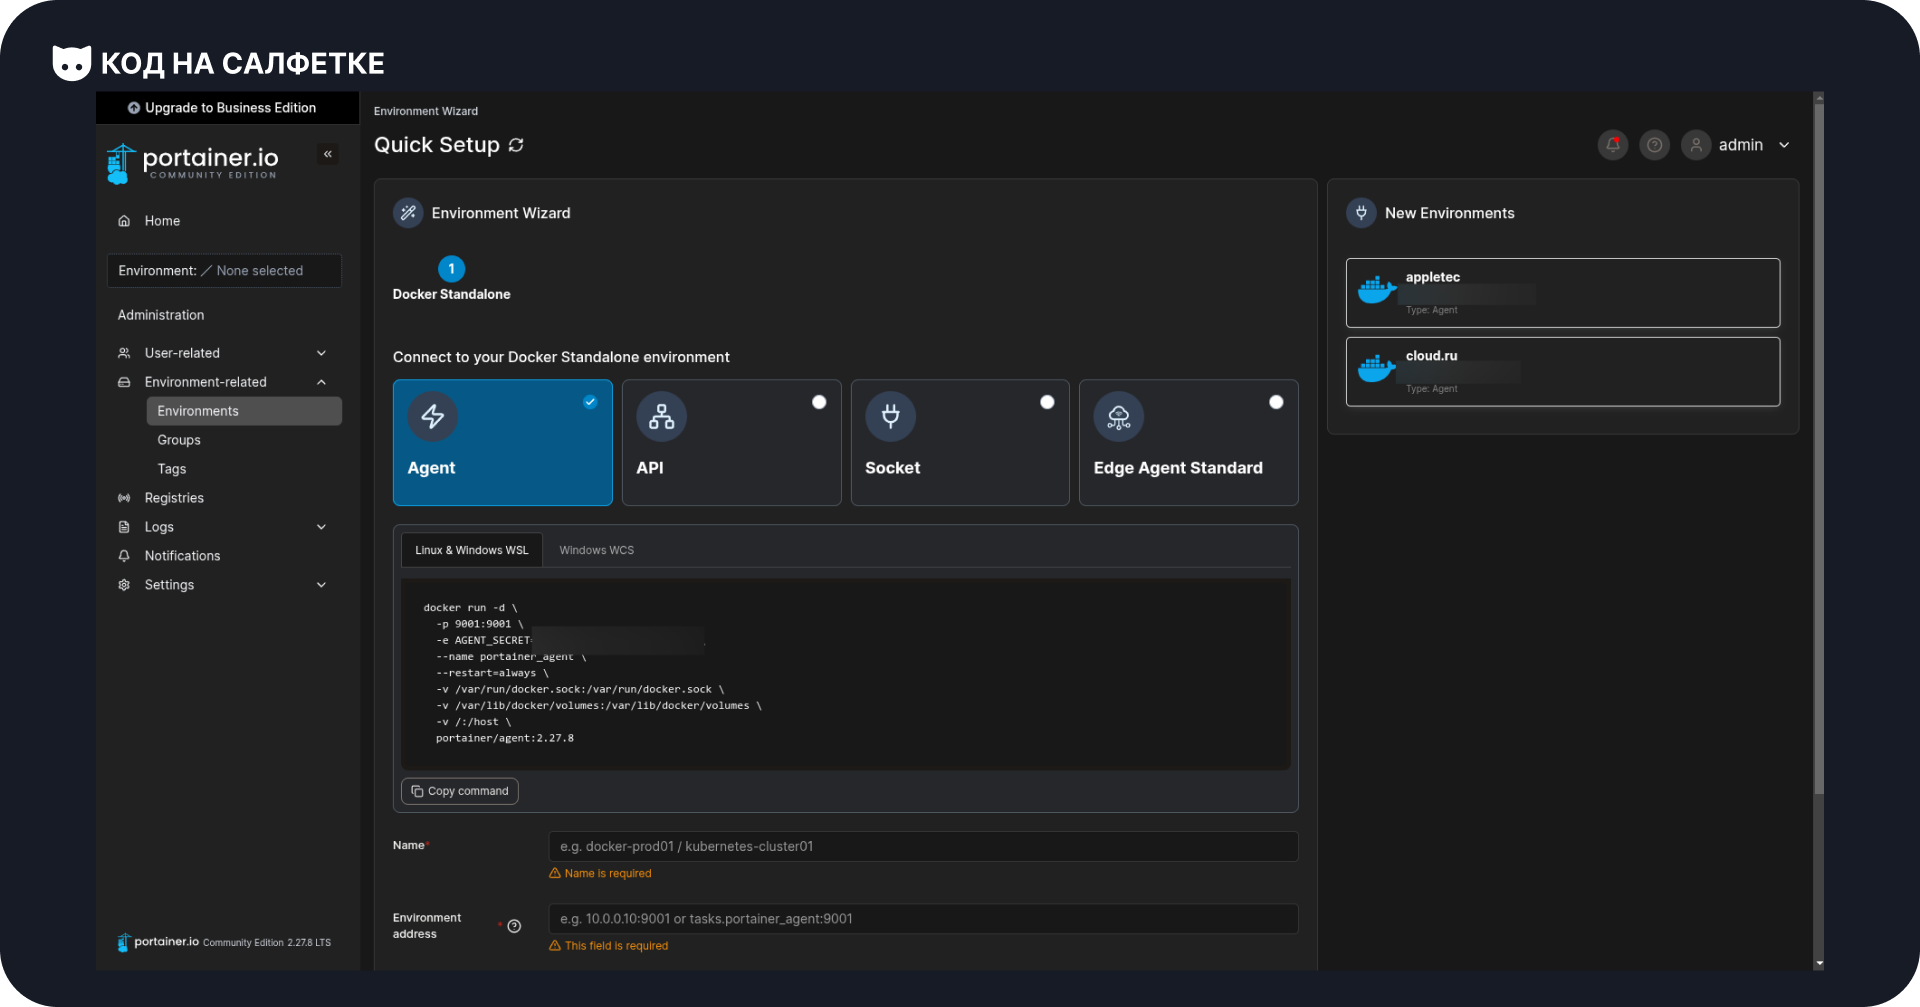Screen dimensions: 1920x1007
Task: Click the admin user avatar icon
Action: tap(1696, 145)
